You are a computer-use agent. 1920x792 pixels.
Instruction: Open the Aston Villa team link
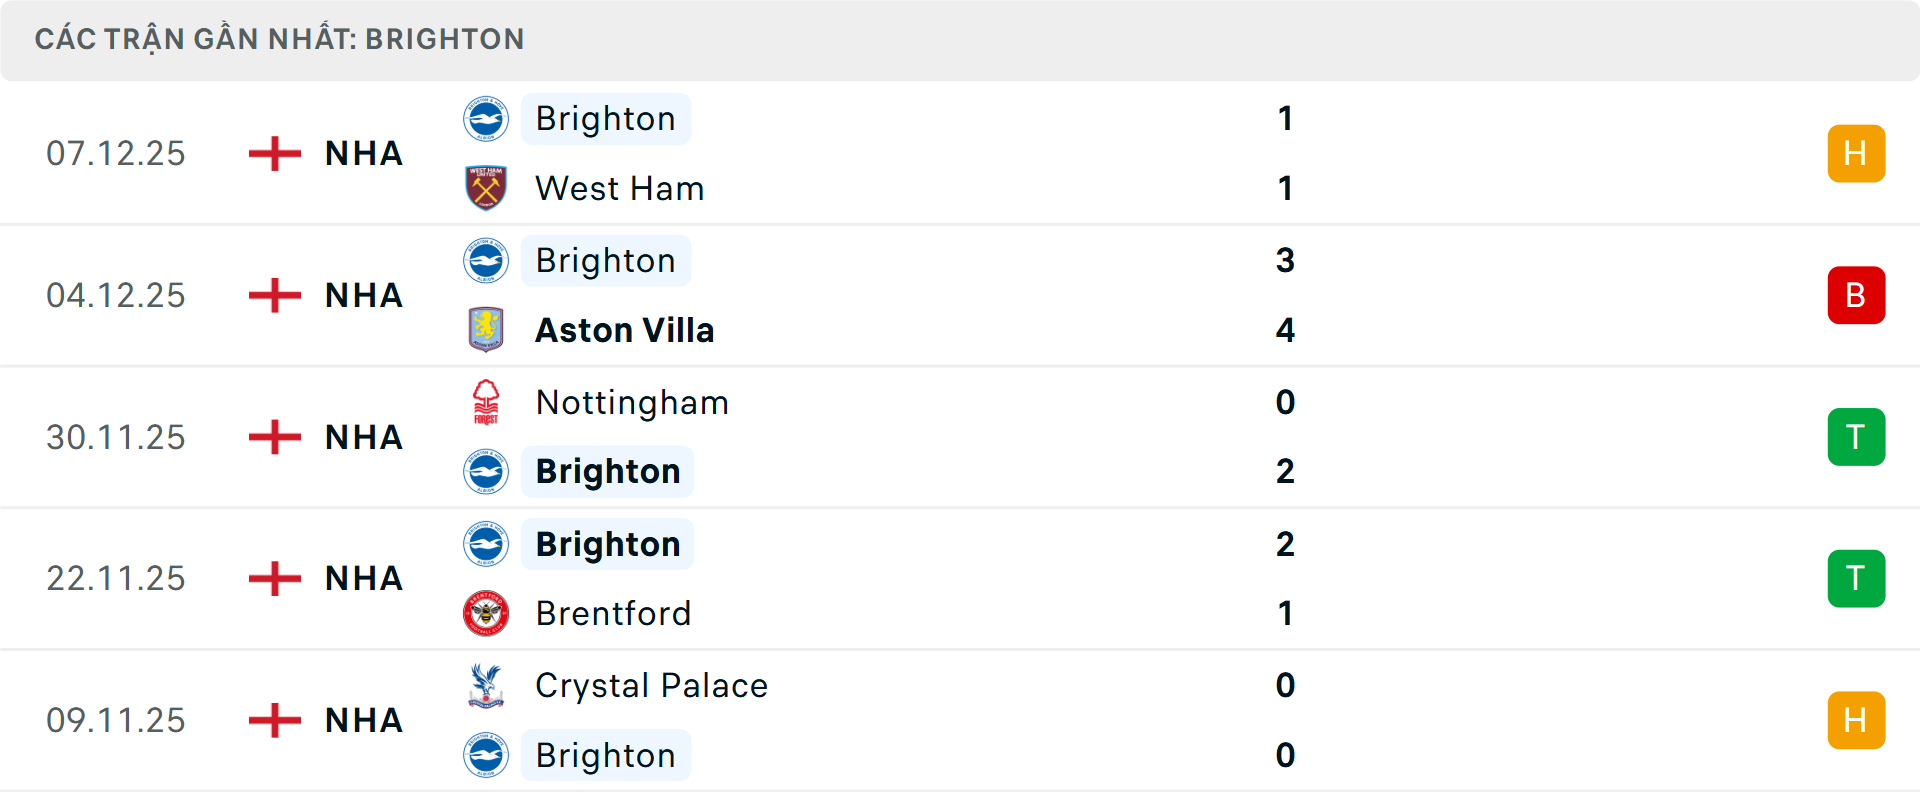coord(624,330)
